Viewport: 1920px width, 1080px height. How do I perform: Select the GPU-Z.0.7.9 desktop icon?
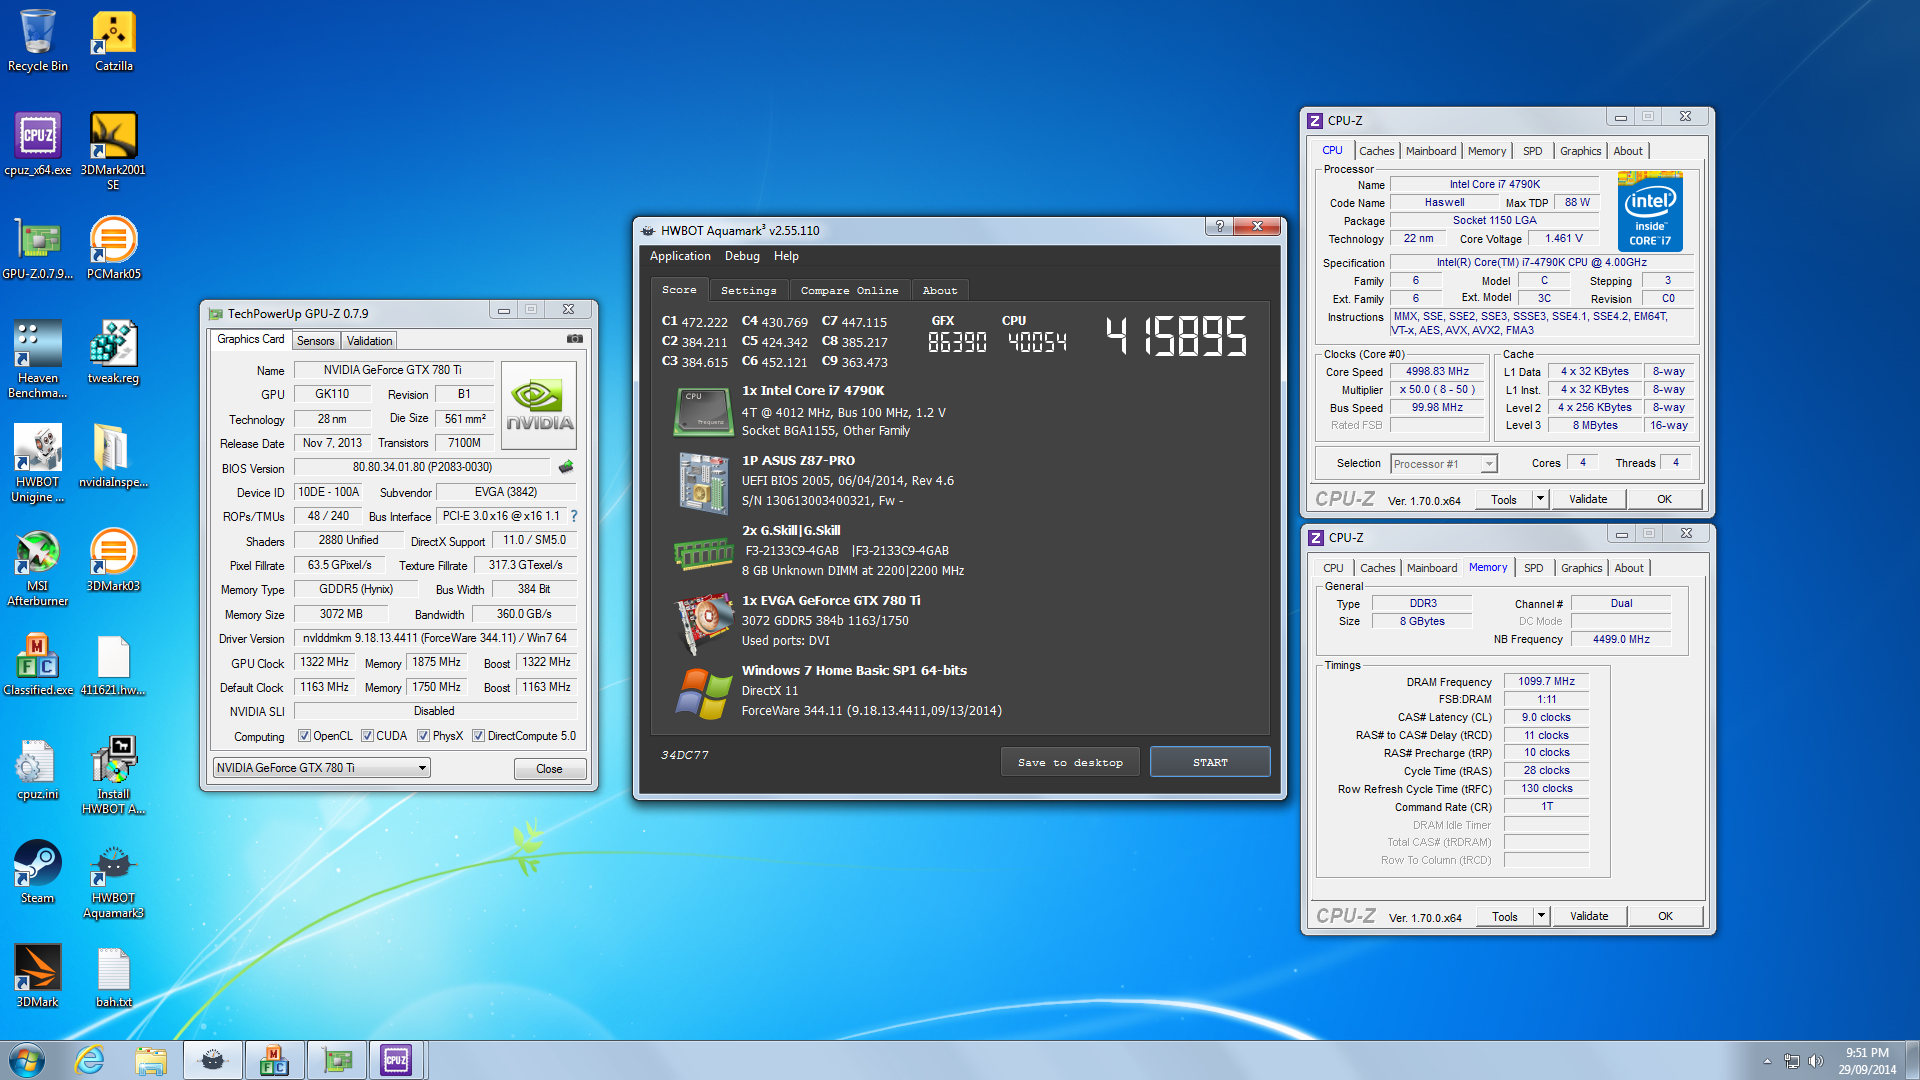(x=38, y=248)
